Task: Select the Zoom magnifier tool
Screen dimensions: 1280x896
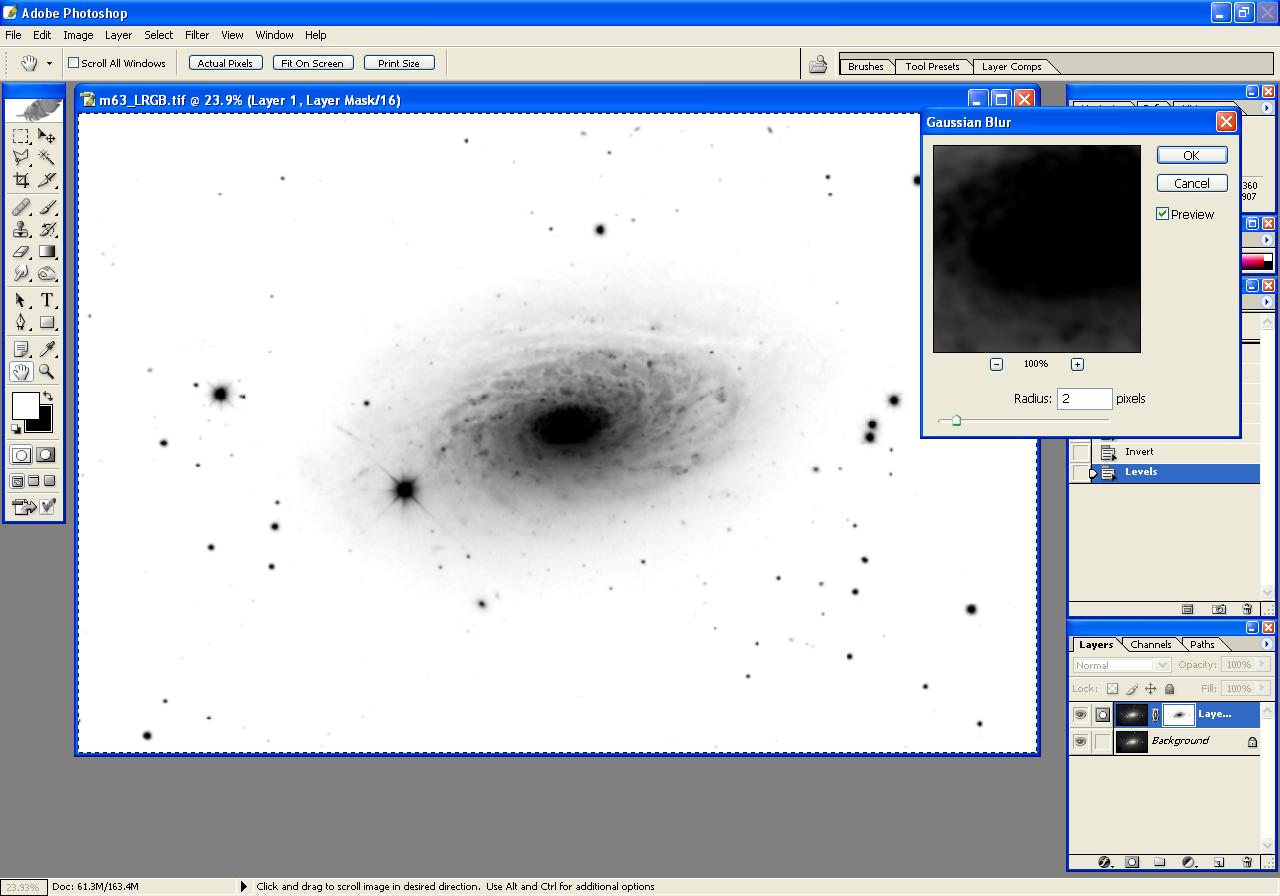Action: 47,372
